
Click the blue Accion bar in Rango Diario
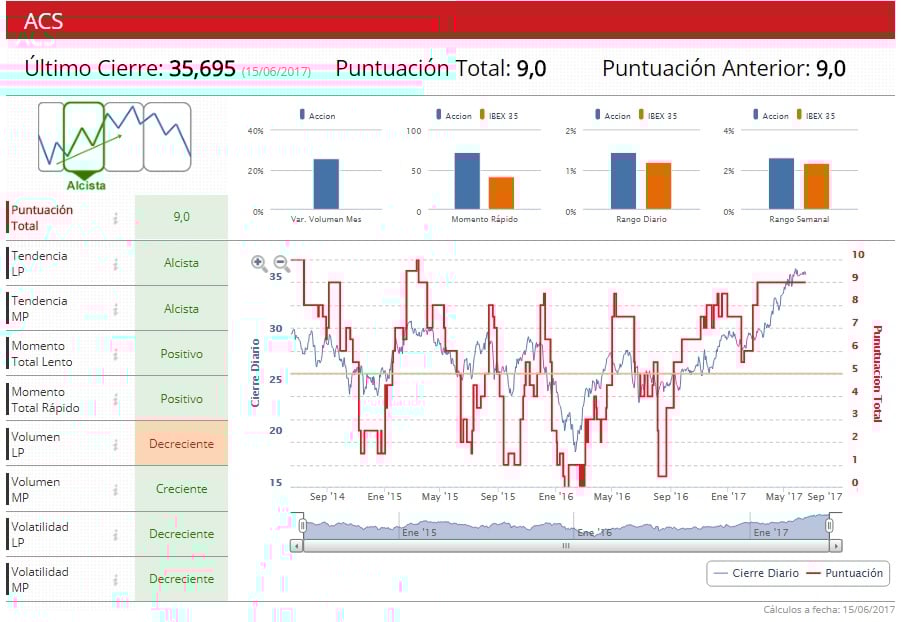click(x=623, y=181)
